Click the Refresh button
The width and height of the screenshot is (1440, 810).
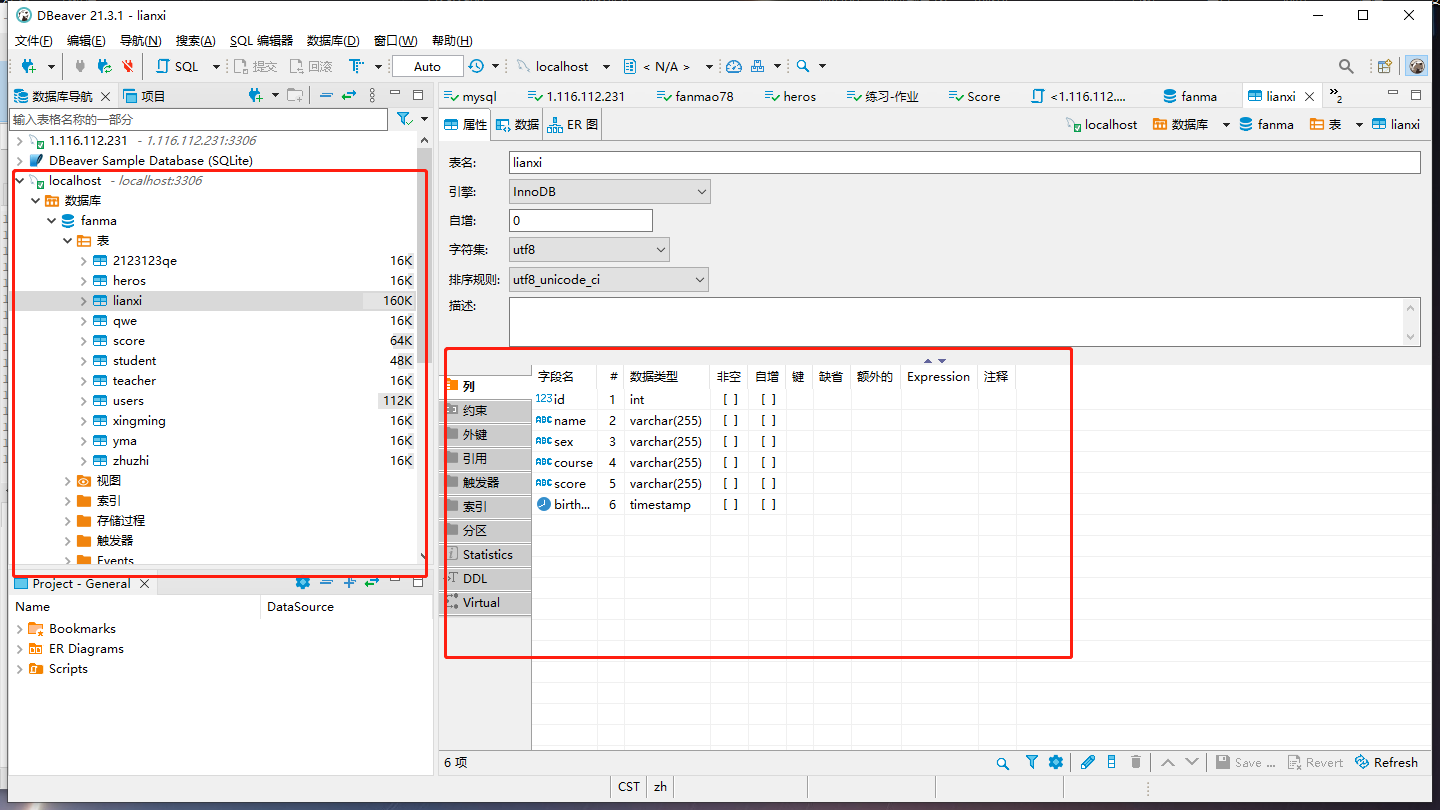tap(1386, 762)
